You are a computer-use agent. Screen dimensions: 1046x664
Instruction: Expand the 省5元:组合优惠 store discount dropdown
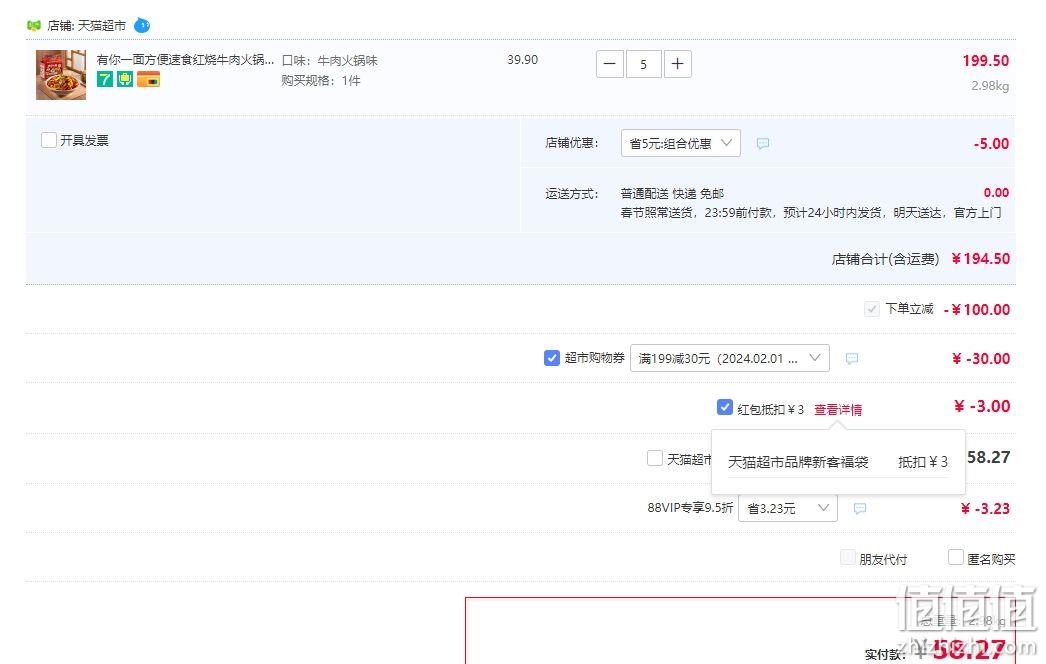coord(680,143)
